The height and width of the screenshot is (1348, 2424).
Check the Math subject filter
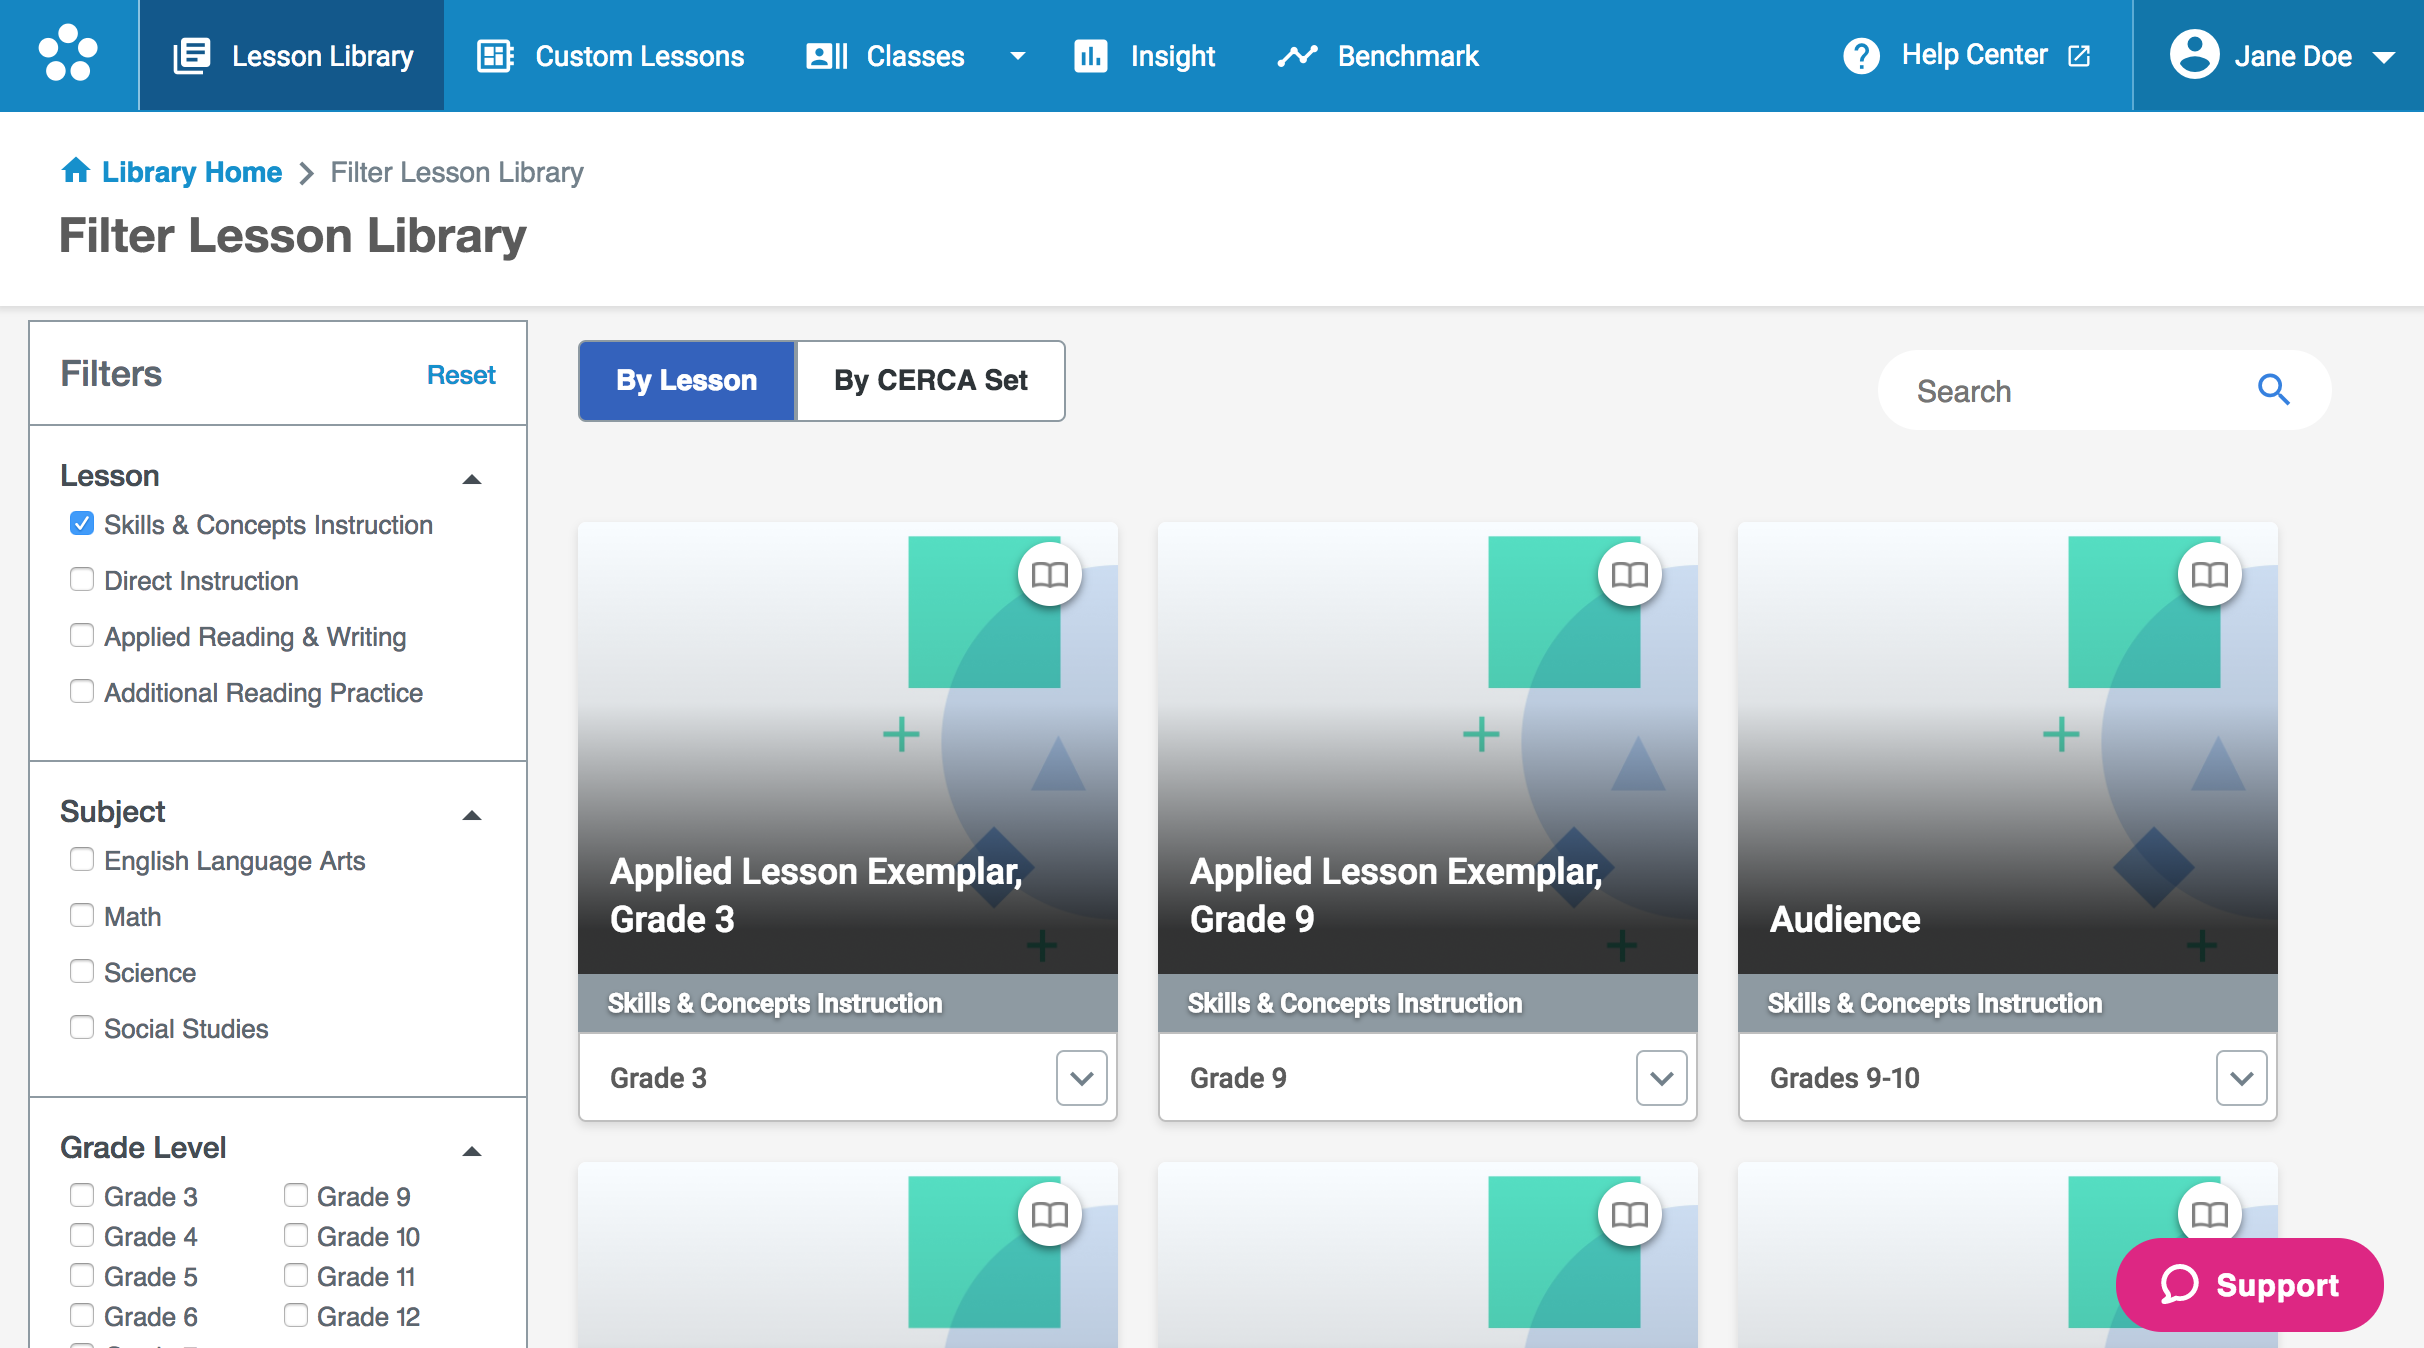[x=82, y=916]
